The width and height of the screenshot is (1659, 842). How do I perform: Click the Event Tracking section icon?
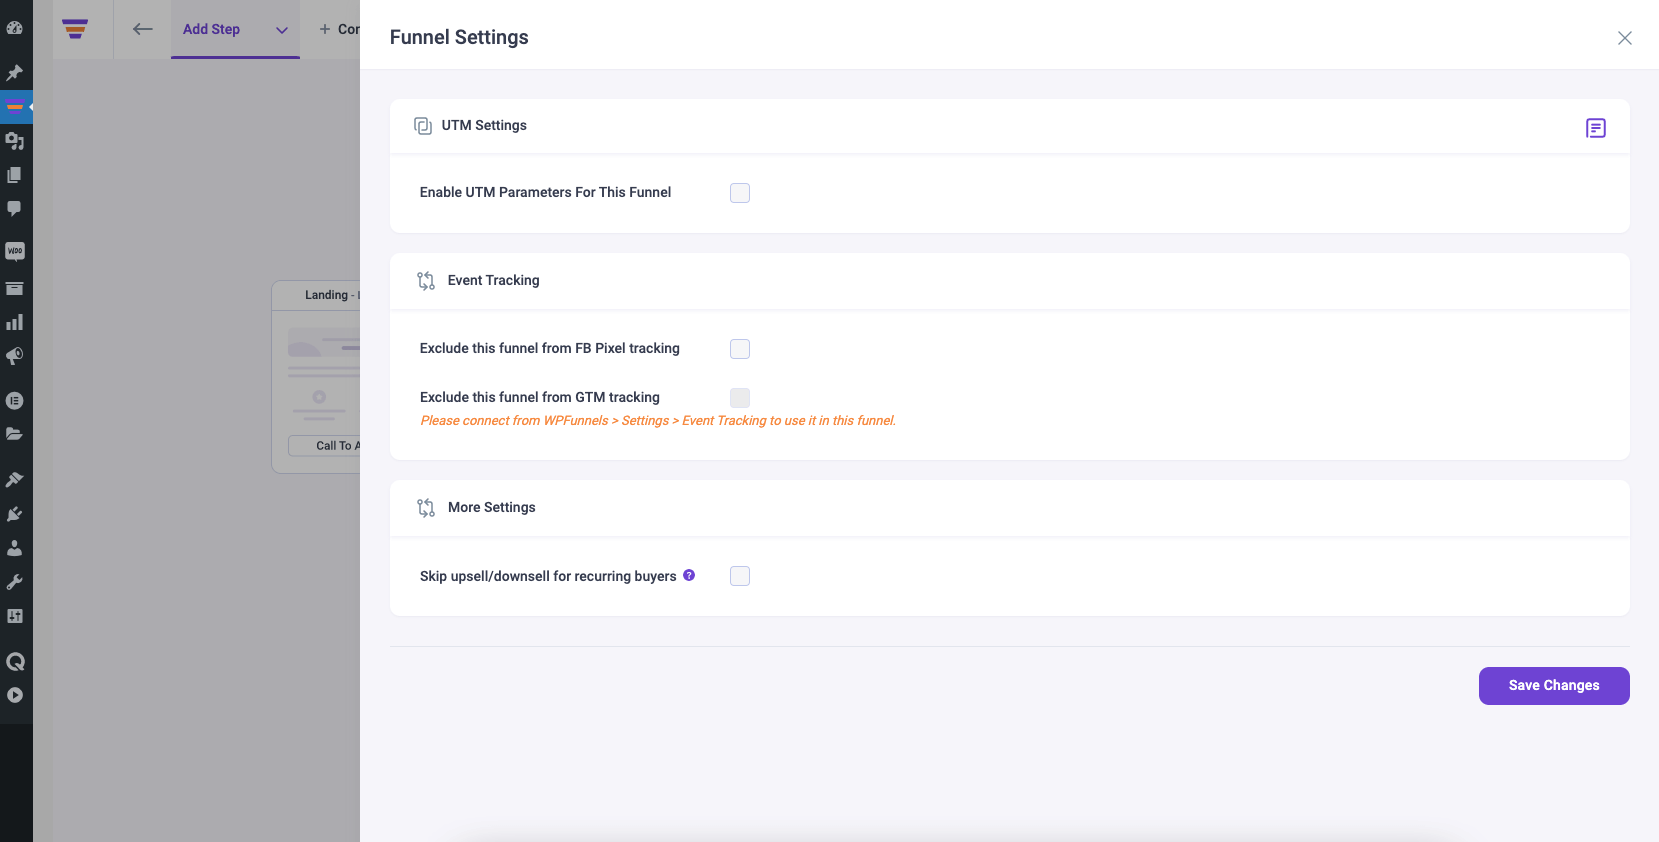pyautogui.click(x=426, y=281)
